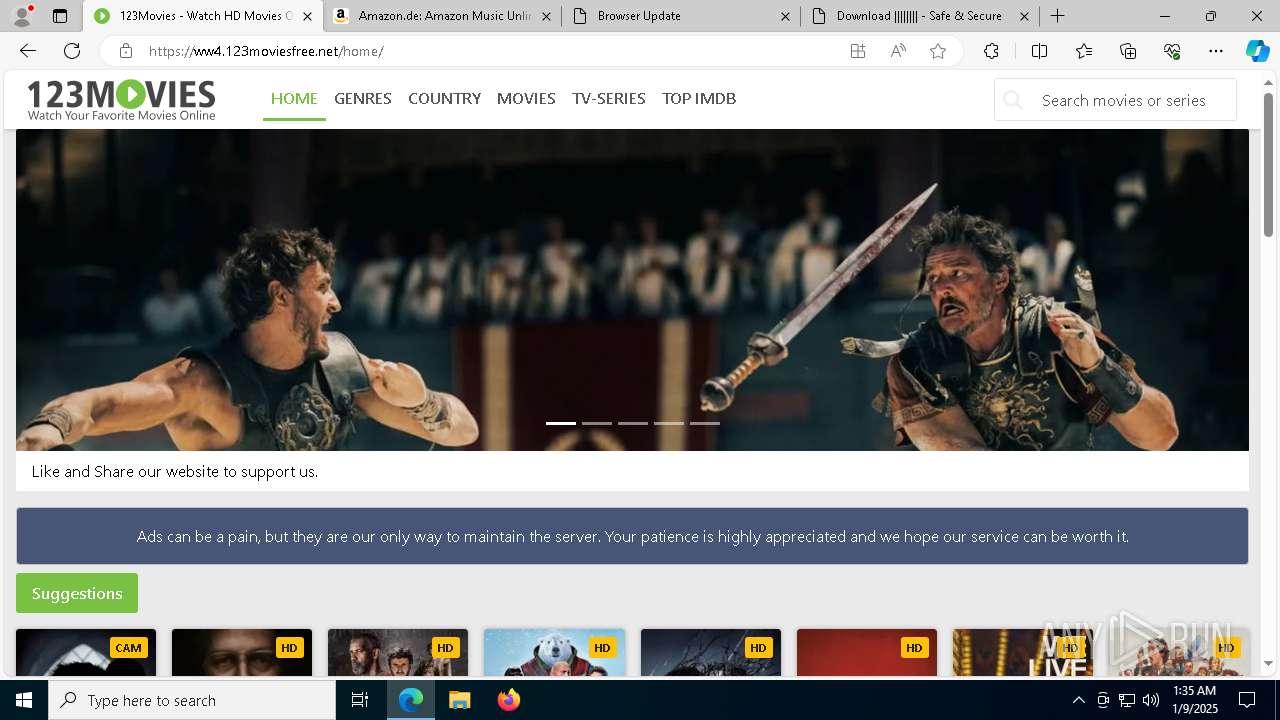Go to MOVIES section

[x=526, y=98]
